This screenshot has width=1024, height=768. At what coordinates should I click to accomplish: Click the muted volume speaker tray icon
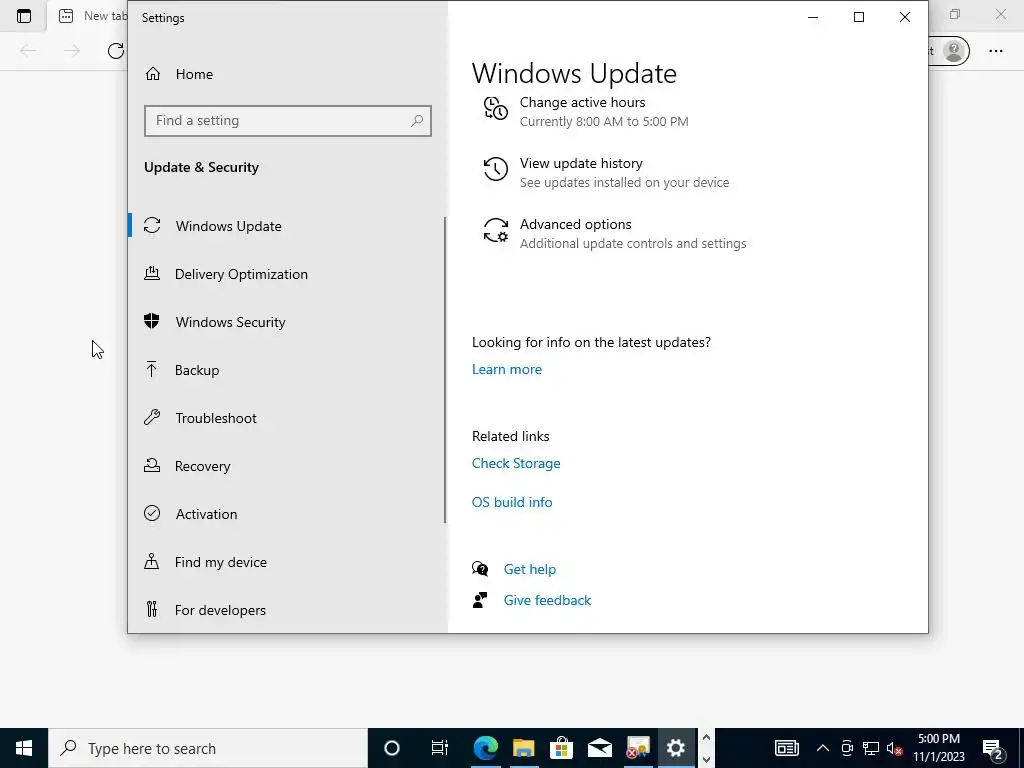coord(895,748)
